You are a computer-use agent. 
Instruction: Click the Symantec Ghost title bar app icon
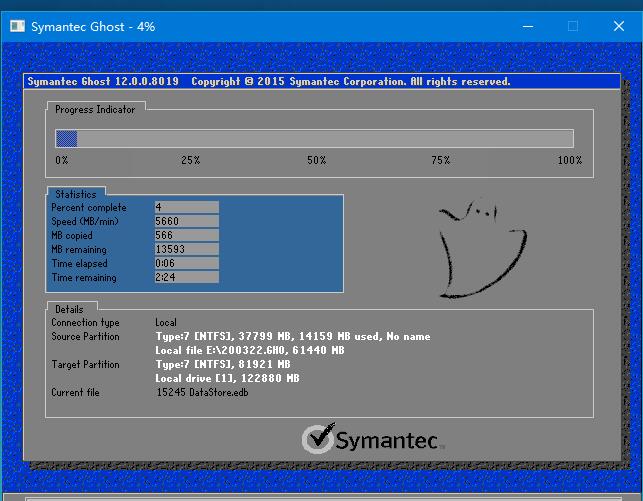click(17, 27)
